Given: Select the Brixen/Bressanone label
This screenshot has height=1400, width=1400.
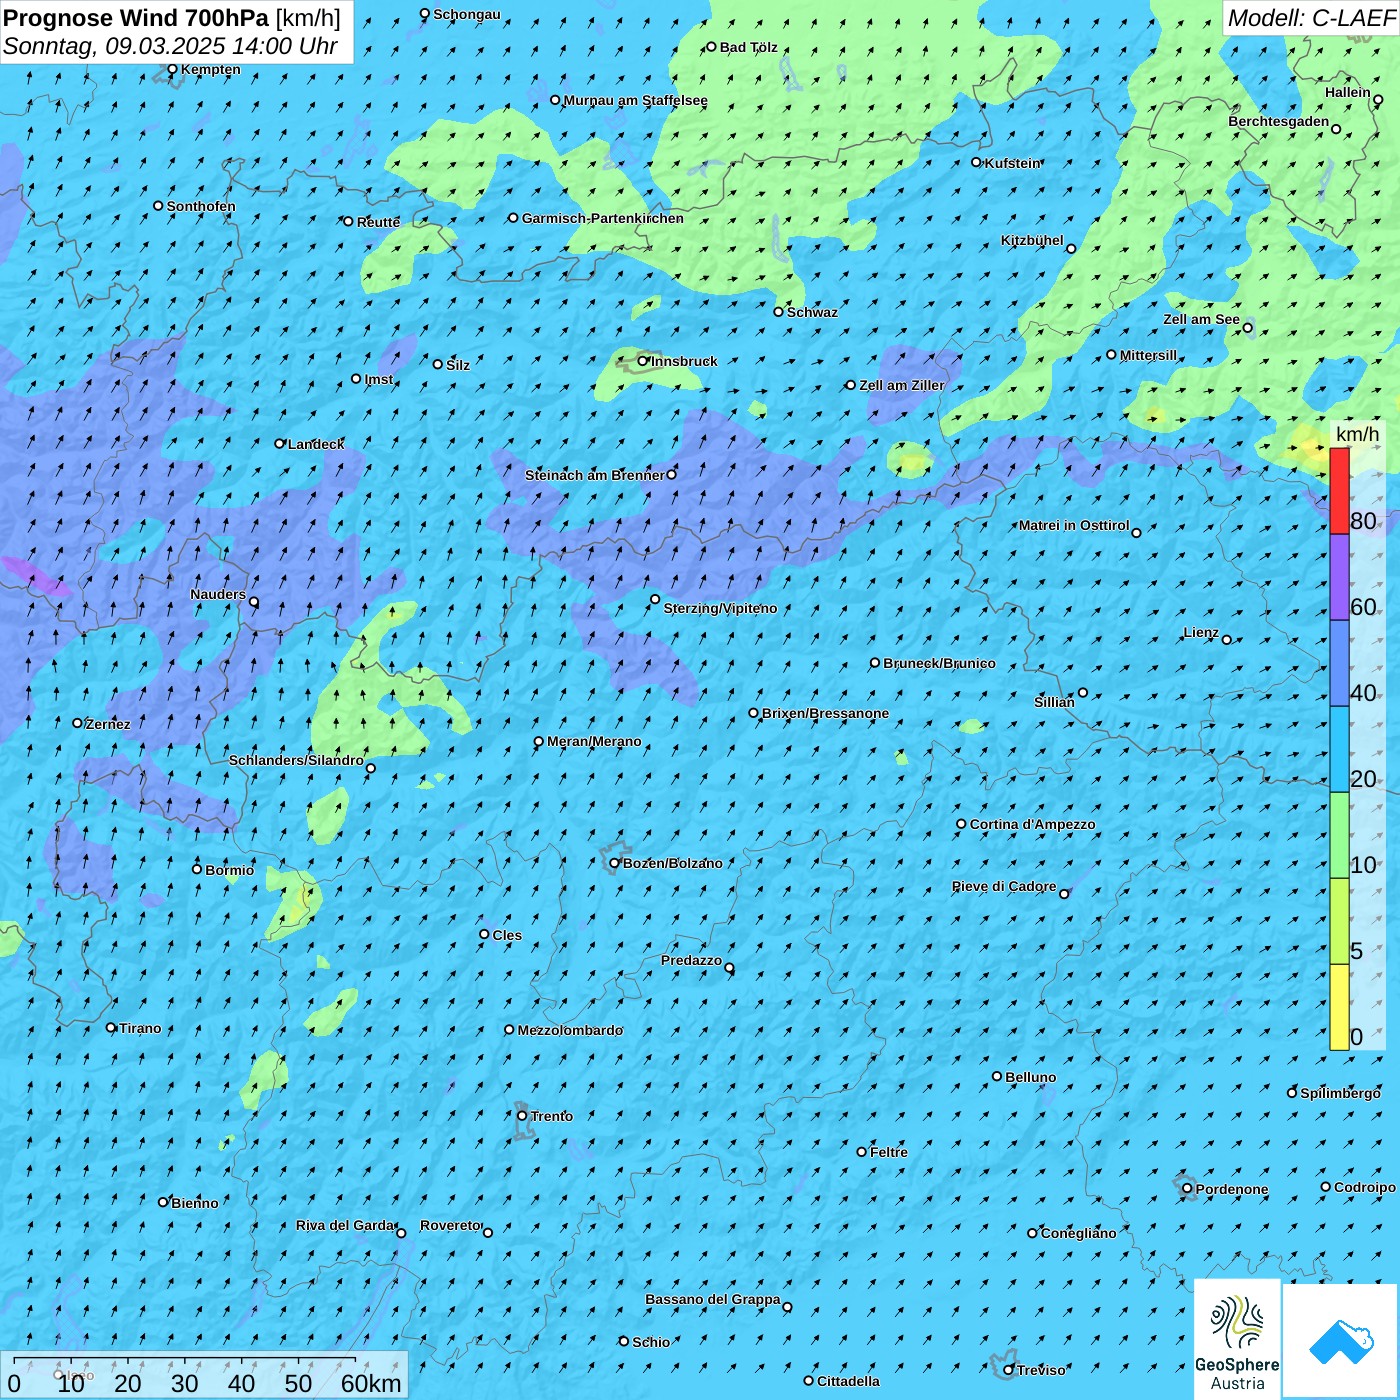Looking at the screenshot, I should pos(825,713).
